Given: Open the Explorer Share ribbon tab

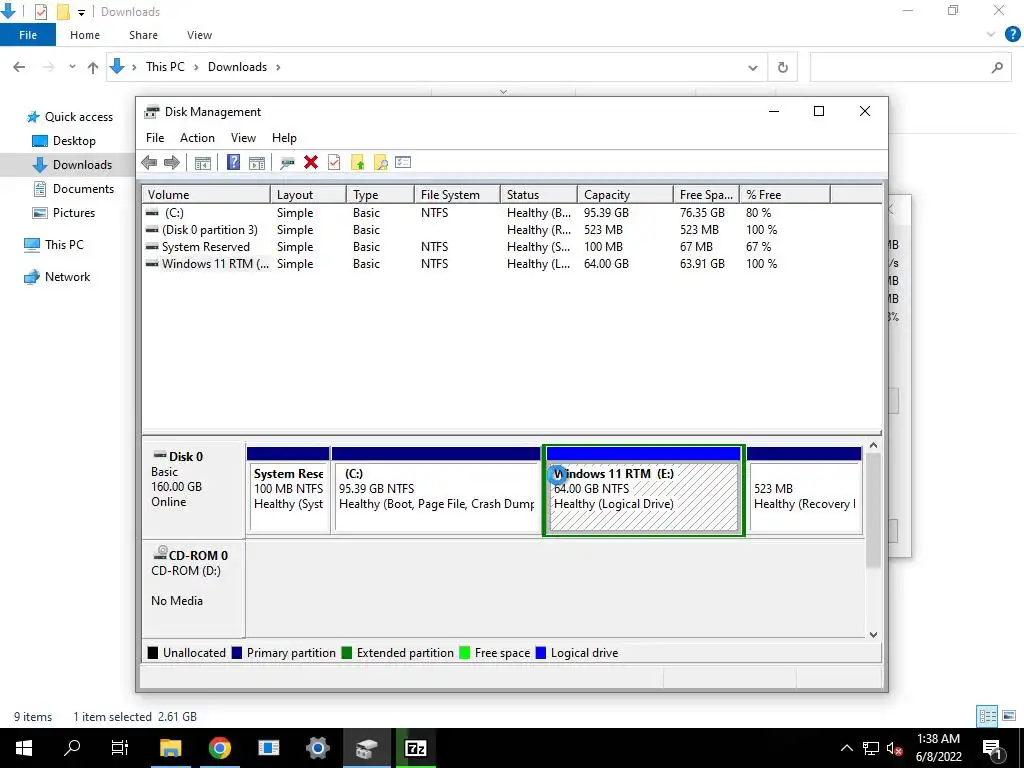Looking at the screenshot, I should (143, 35).
